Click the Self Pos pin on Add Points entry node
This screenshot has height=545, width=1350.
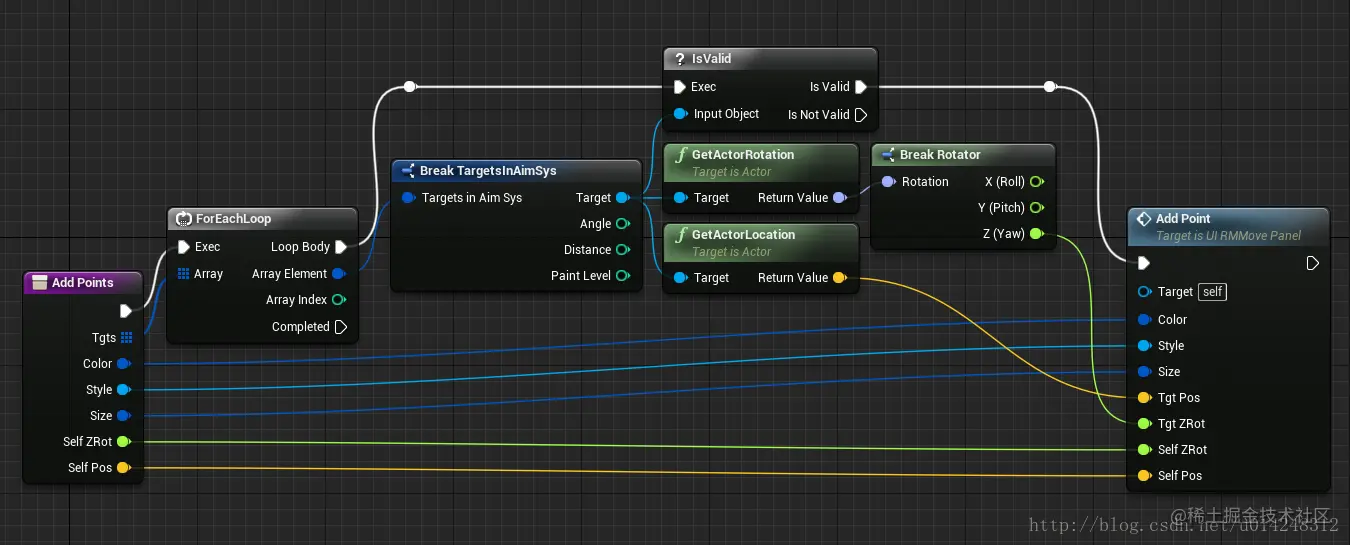(123, 468)
